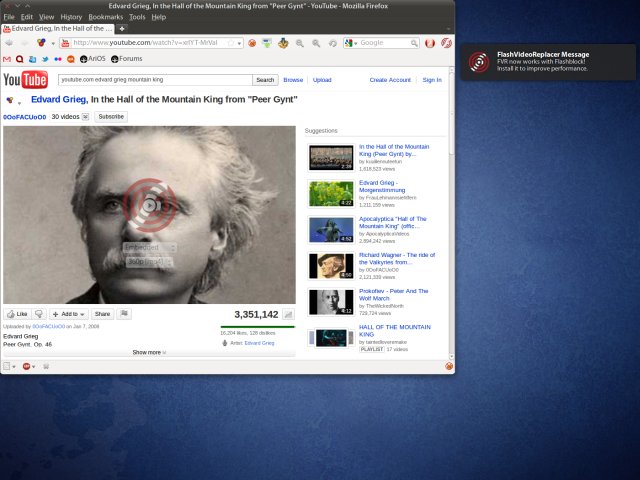Click the Adblock Plus icon in status bar
Image resolution: width=640 pixels, height=480 pixels.
27,366
